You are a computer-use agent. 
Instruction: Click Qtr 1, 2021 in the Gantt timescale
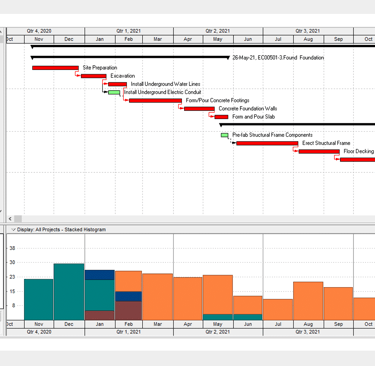click(129, 31)
